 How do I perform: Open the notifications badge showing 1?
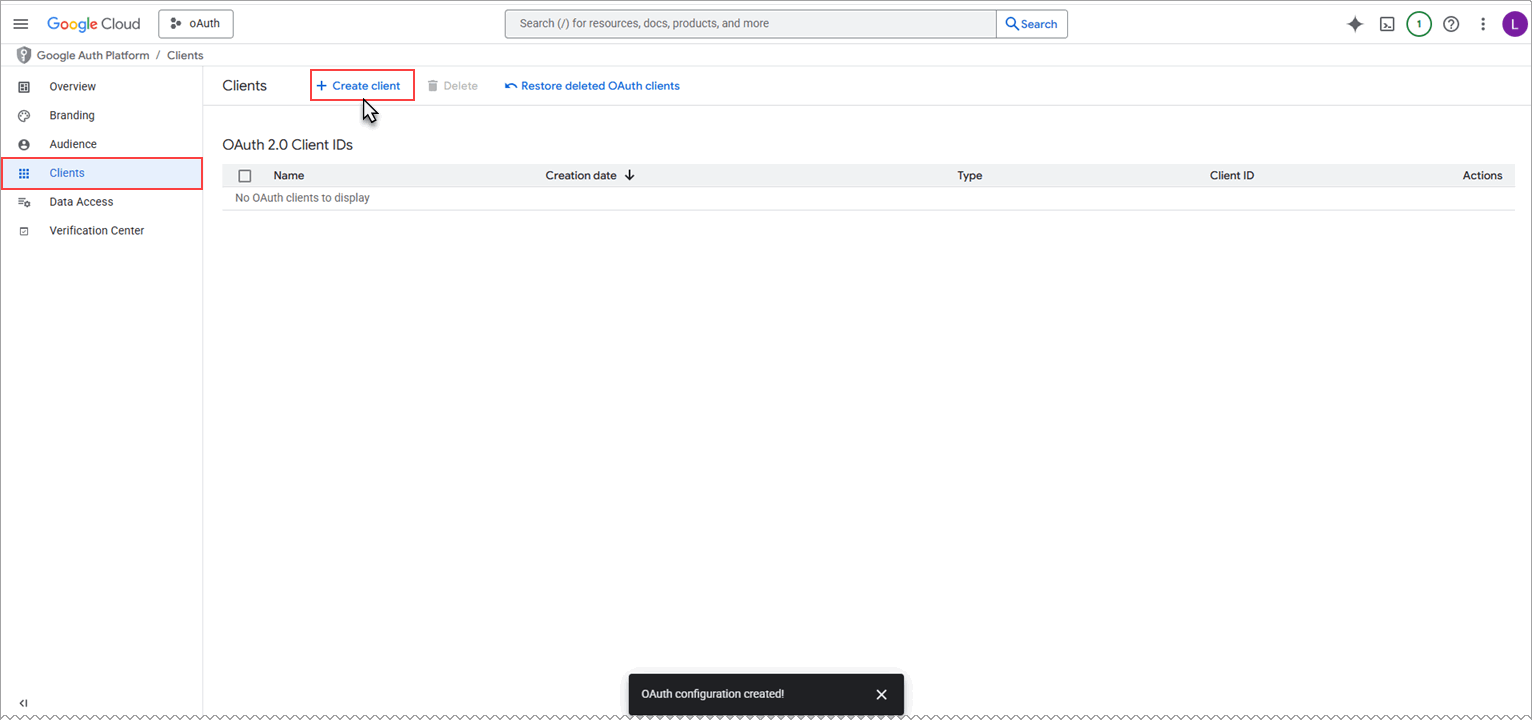pos(1419,24)
